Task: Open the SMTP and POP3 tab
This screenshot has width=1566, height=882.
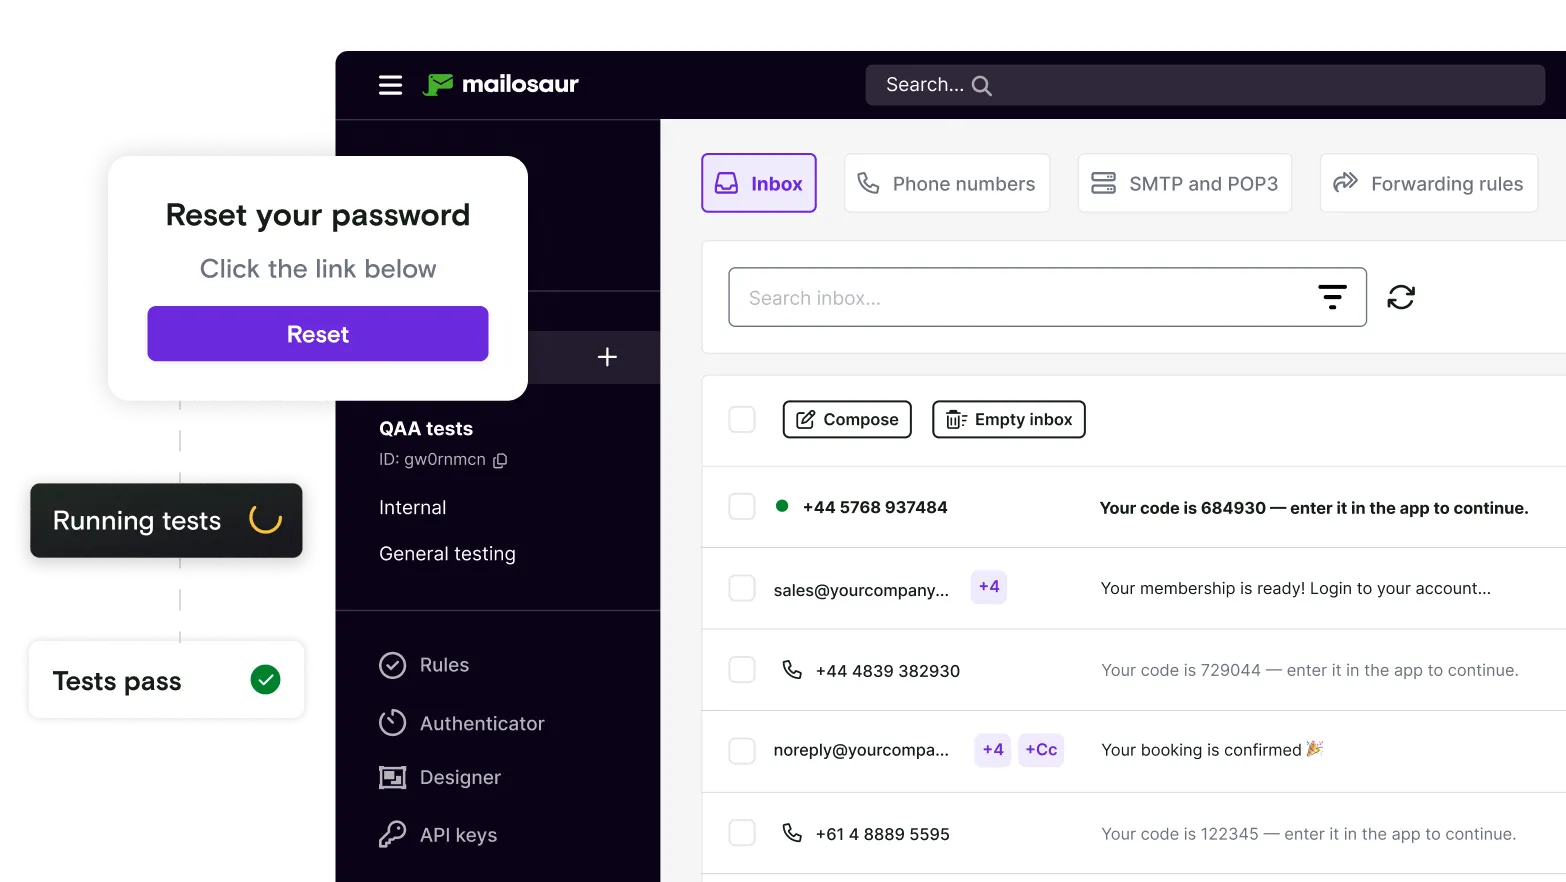Action: (1184, 183)
